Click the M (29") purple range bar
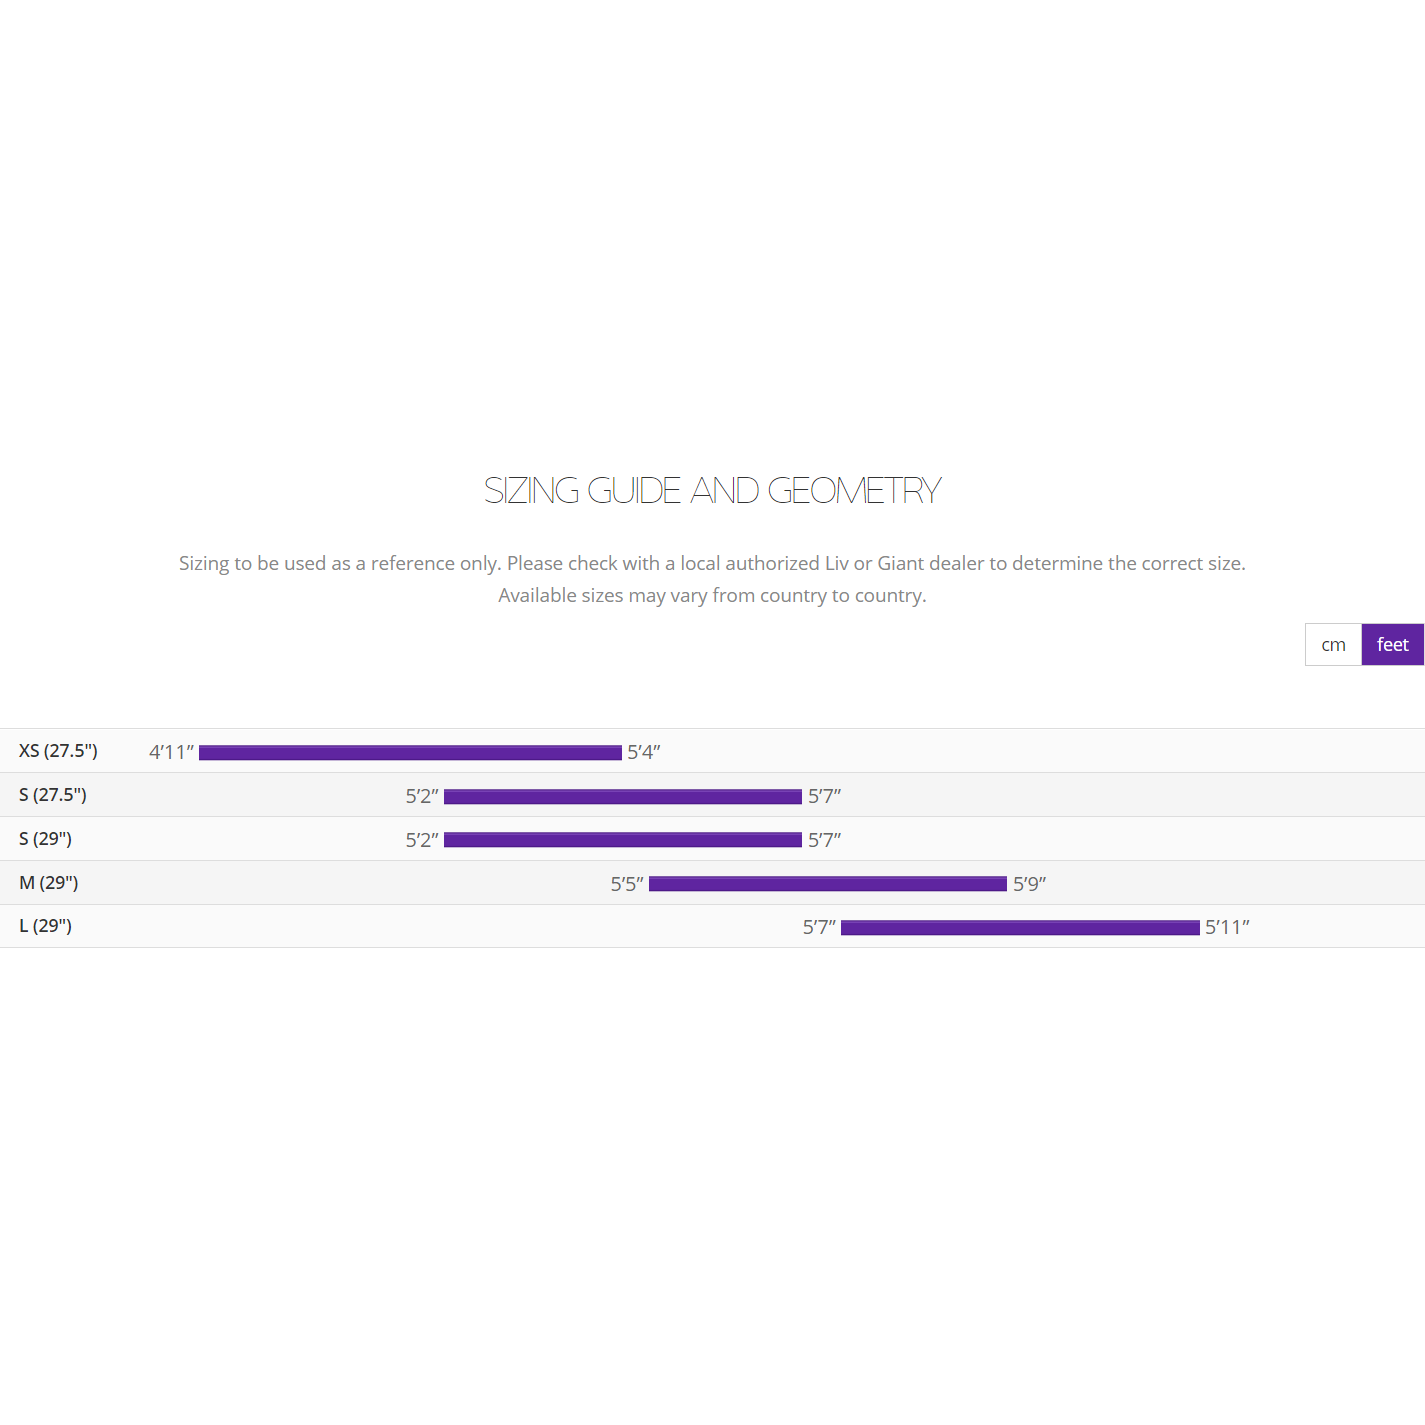1425x1425 pixels. click(828, 884)
